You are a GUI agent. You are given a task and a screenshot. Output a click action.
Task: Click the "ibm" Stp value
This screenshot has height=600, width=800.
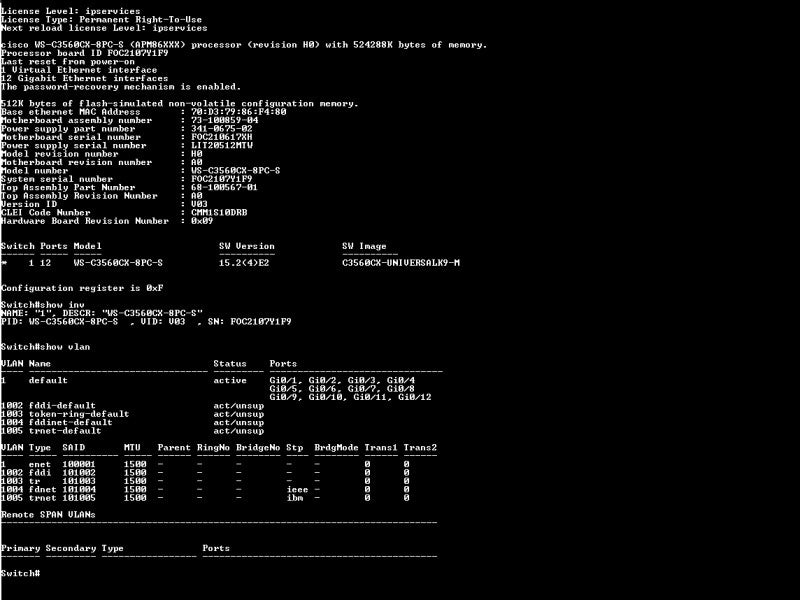tap(295, 498)
